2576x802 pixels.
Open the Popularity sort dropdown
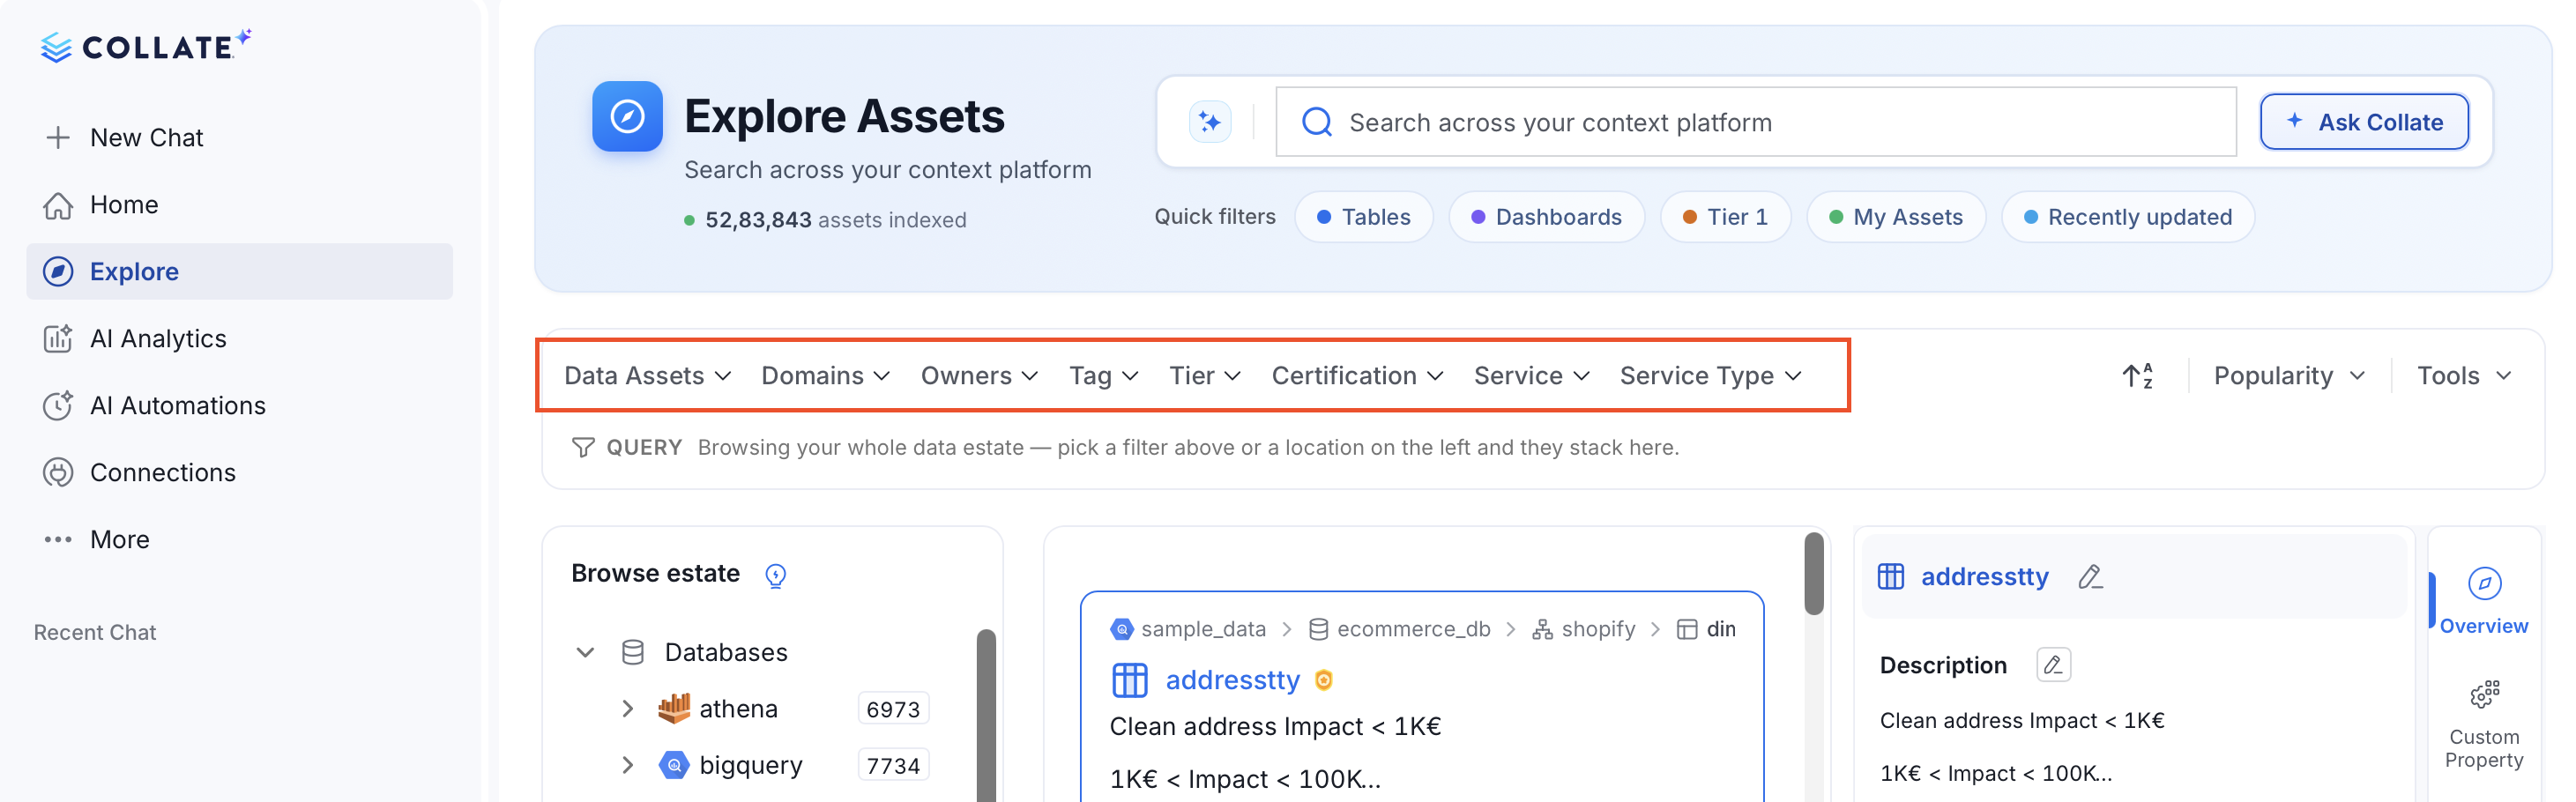click(2289, 376)
